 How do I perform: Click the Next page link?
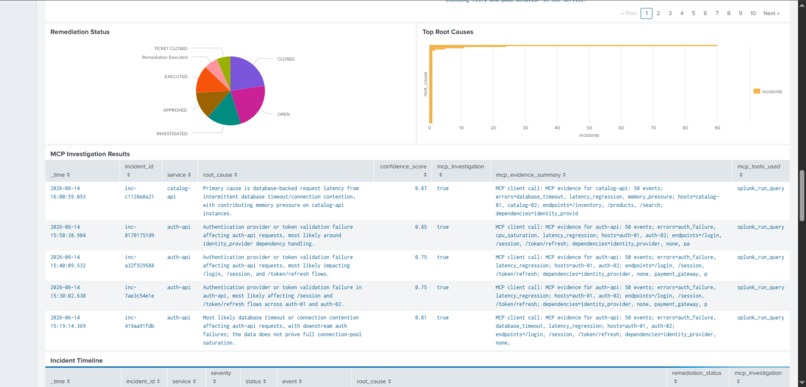(x=771, y=13)
